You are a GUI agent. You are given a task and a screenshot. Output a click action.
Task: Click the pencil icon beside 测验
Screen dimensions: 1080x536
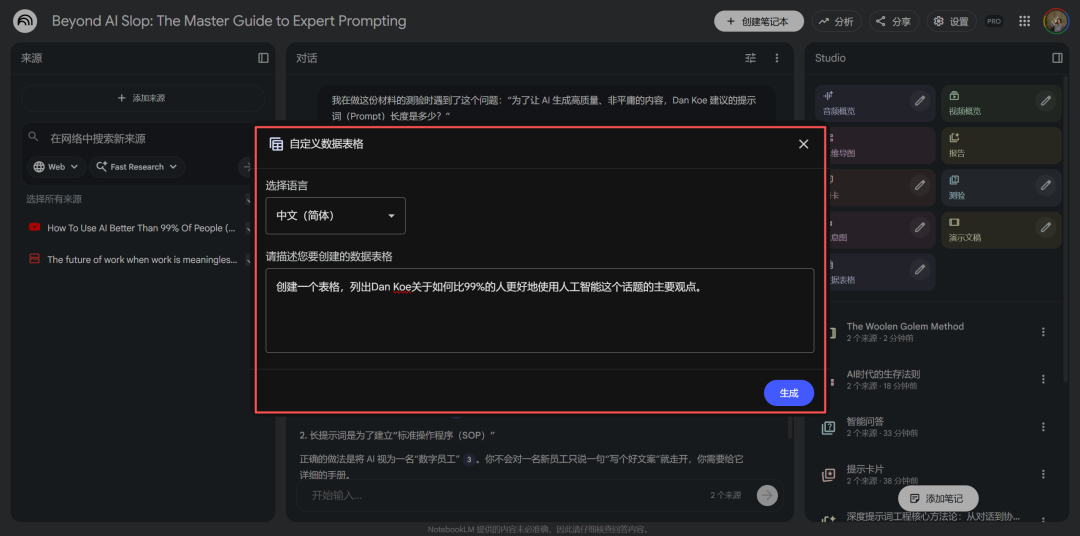click(x=1046, y=185)
